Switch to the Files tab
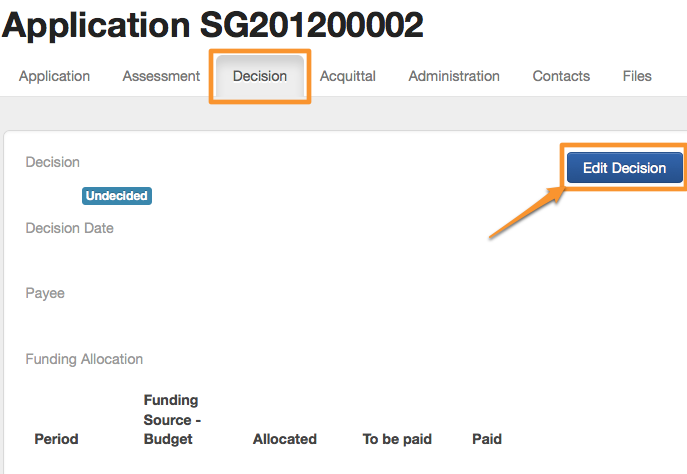 pos(637,76)
